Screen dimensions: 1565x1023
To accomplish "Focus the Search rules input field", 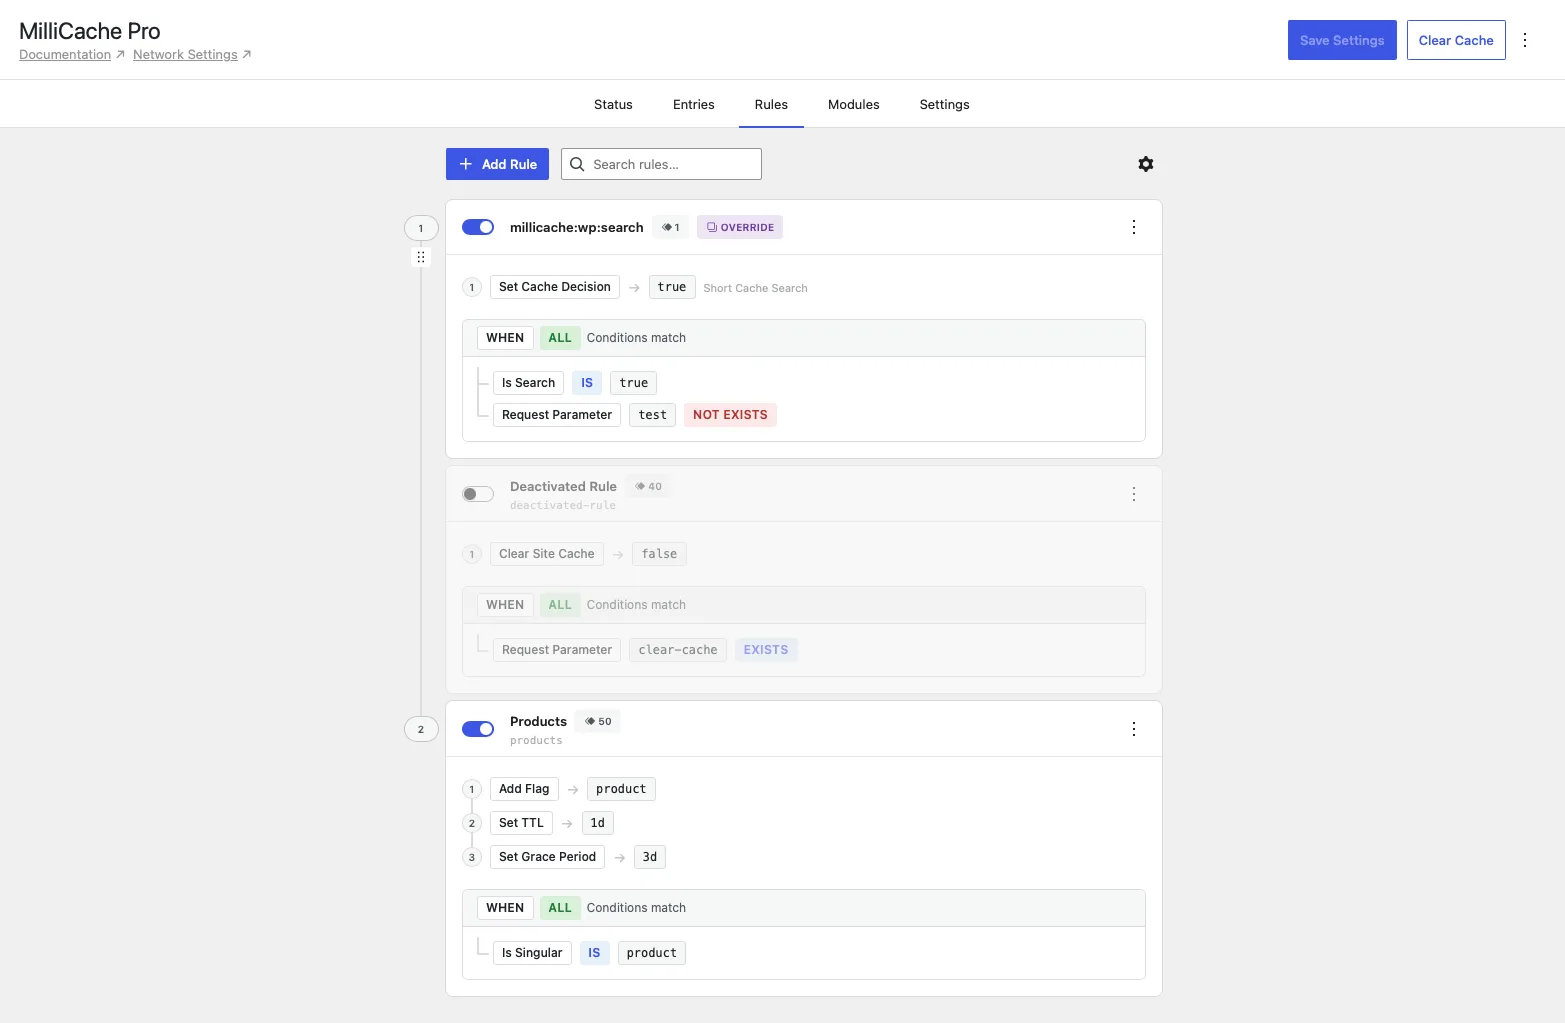I will point(661,164).
